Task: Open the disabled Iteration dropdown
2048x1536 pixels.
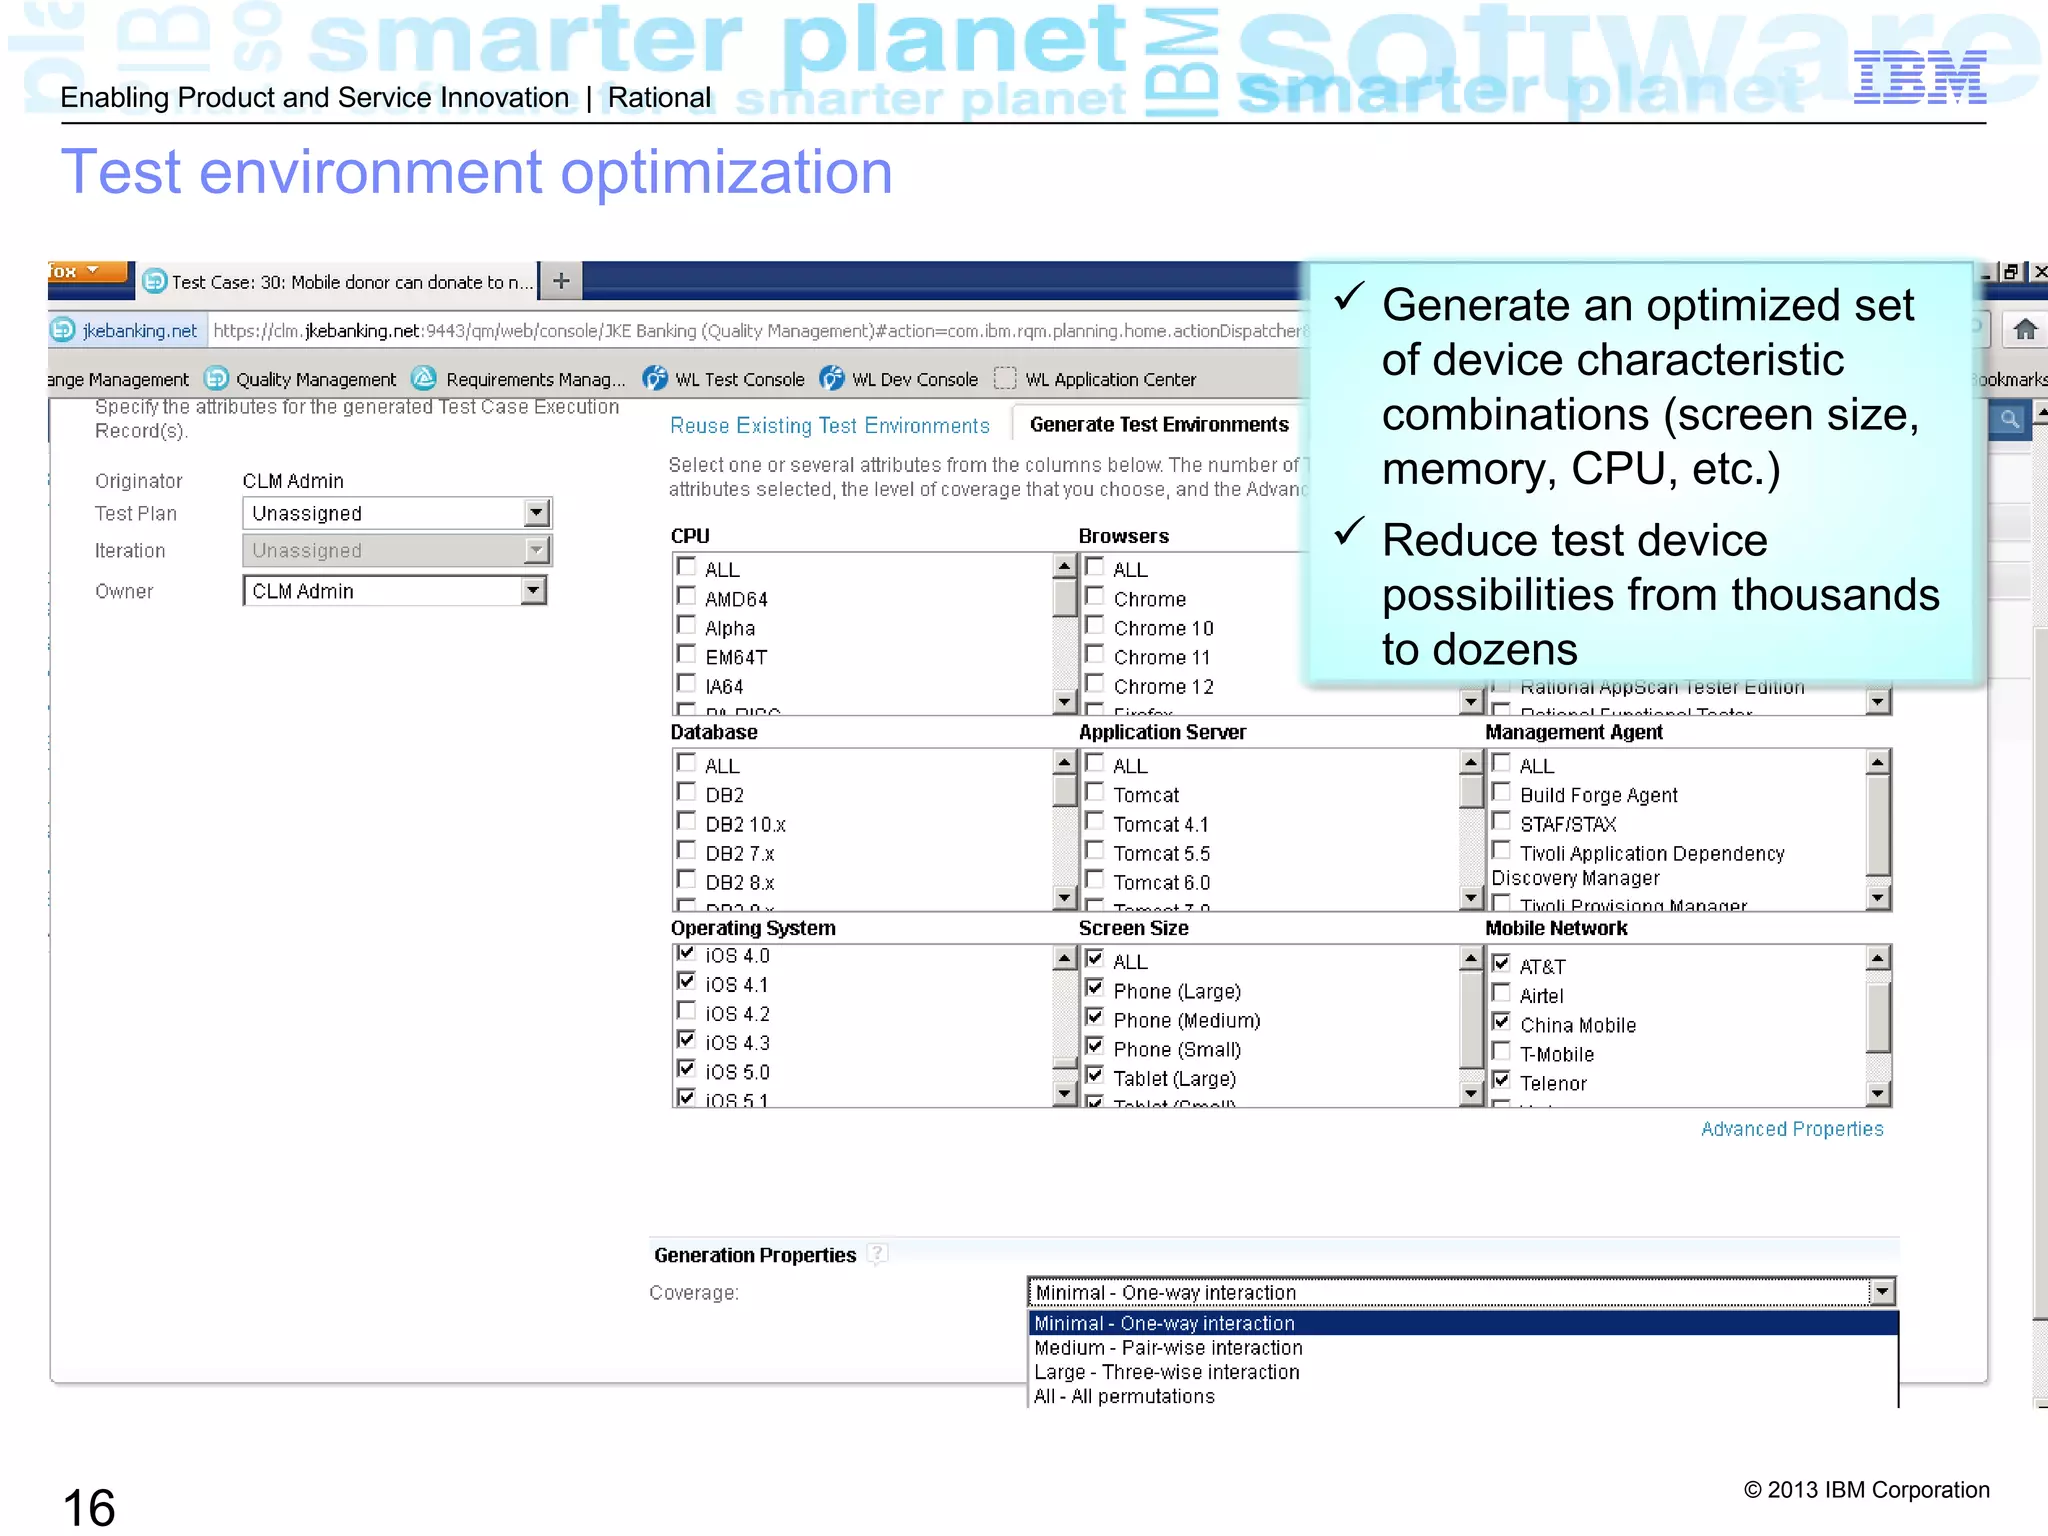Action: pos(397,550)
